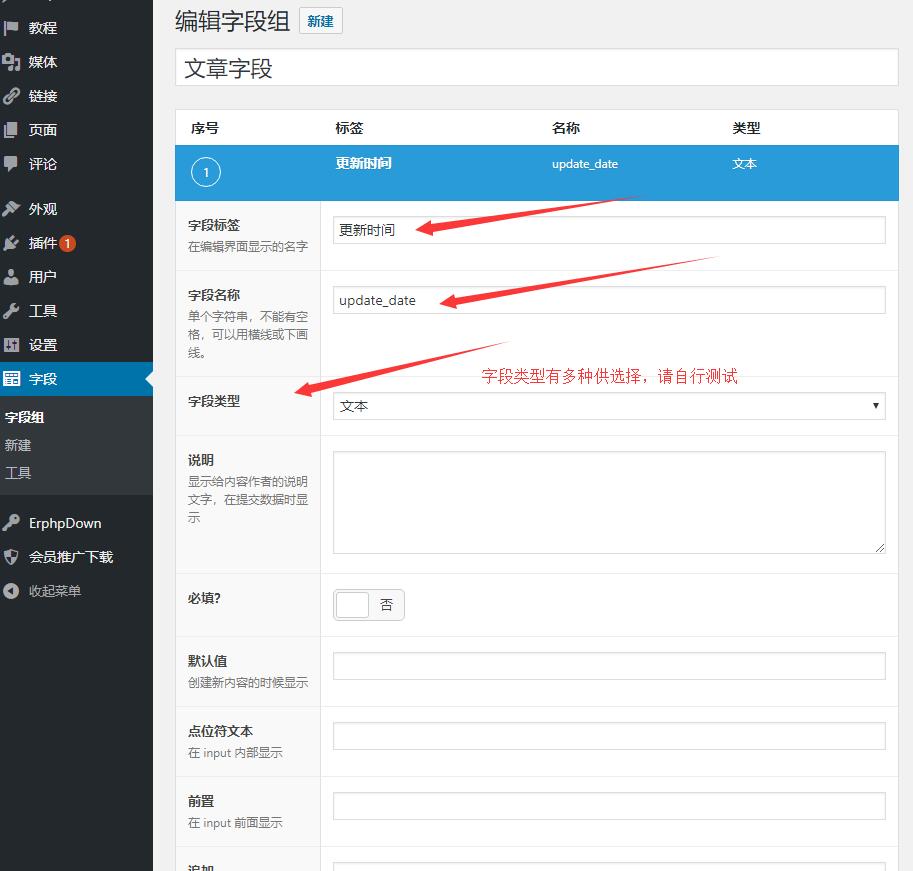Toggle the 必填? required switch
This screenshot has width=913, height=871.
tap(368, 605)
